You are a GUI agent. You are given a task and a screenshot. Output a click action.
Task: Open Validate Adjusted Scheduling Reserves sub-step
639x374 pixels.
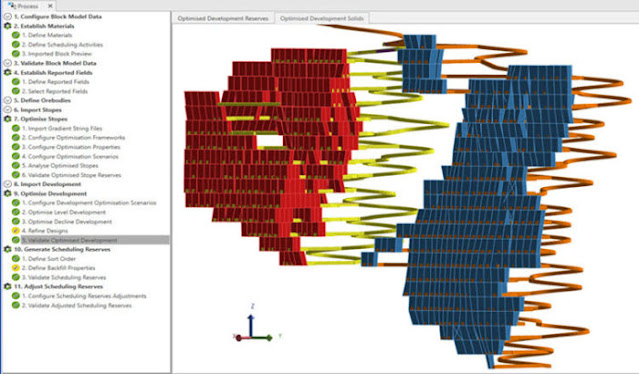[77, 306]
